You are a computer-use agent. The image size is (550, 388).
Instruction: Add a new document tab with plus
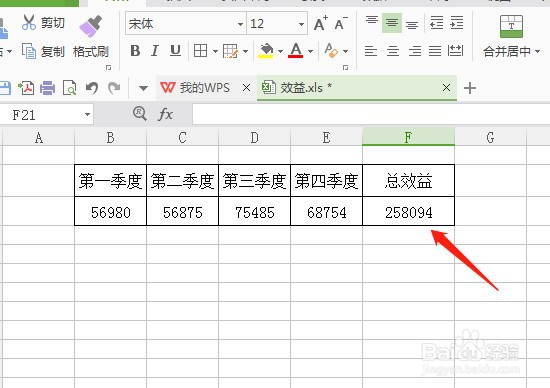[470, 88]
